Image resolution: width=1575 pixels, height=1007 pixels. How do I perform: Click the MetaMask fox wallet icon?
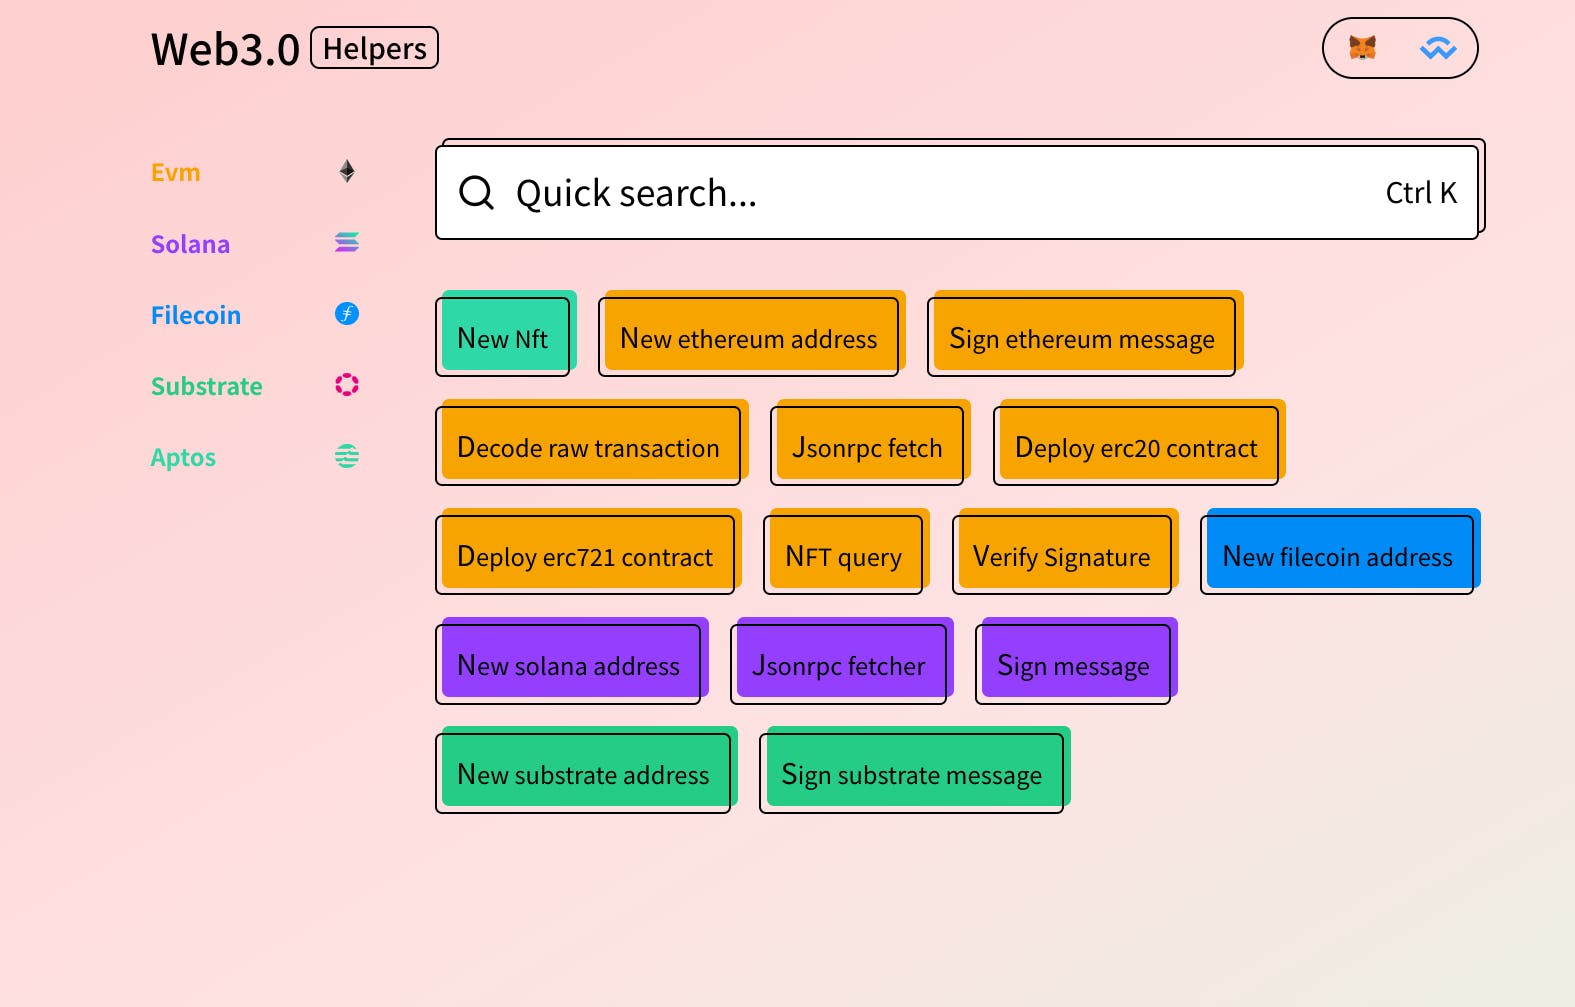1362,48
